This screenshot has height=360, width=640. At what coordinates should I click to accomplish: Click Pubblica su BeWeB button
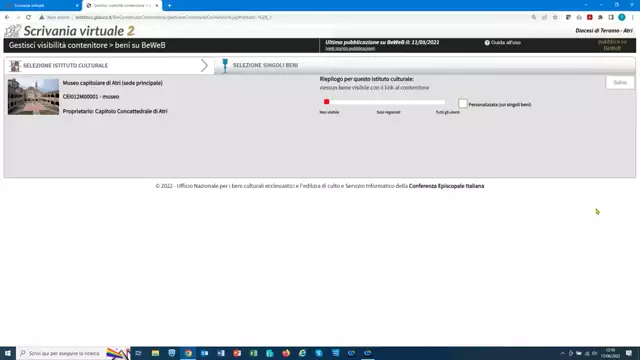coord(612,45)
